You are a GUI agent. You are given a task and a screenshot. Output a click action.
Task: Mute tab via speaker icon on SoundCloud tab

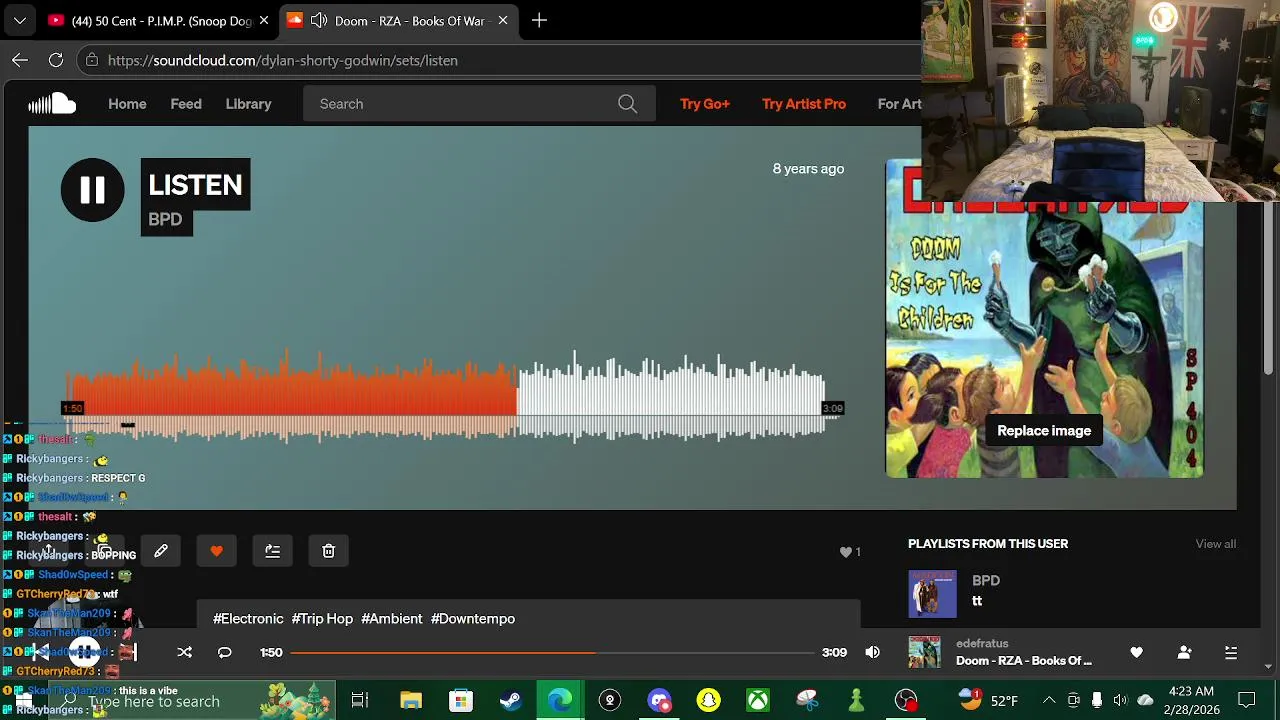click(x=319, y=21)
